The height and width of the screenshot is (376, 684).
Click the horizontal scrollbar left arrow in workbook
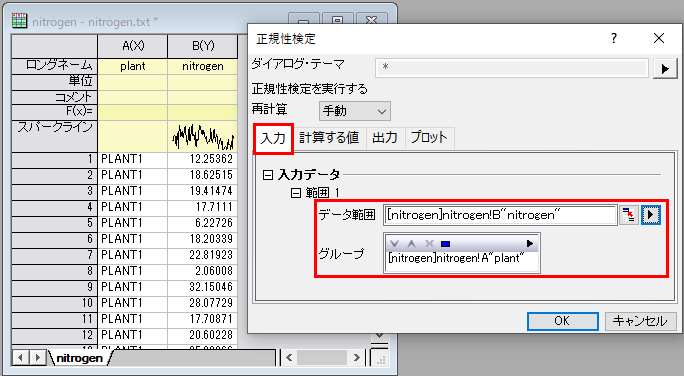tap(289, 358)
